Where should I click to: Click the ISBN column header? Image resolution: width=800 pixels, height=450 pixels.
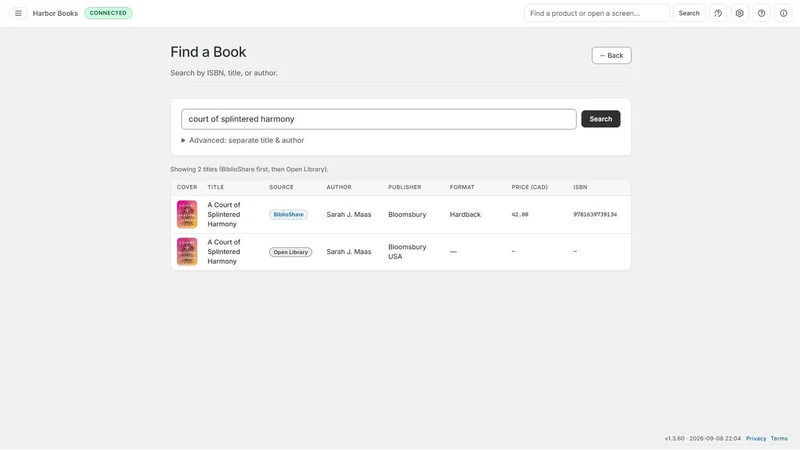[x=580, y=187]
